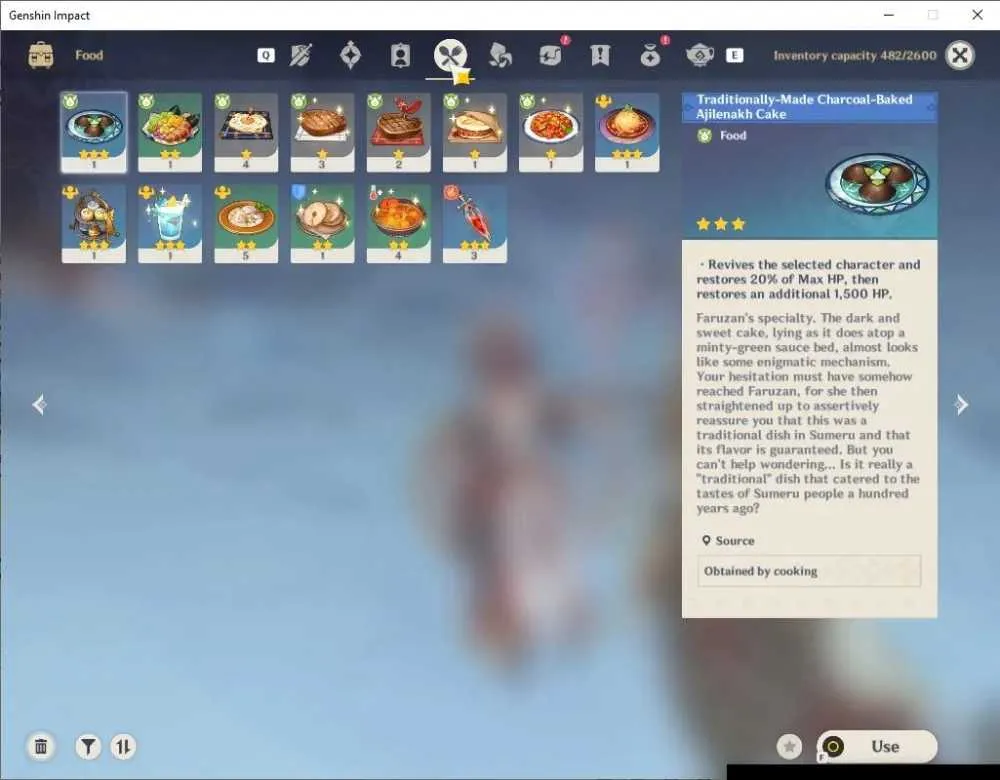Go to the next page with right arrow
The width and height of the screenshot is (1000, 780).
pos(961,404)
